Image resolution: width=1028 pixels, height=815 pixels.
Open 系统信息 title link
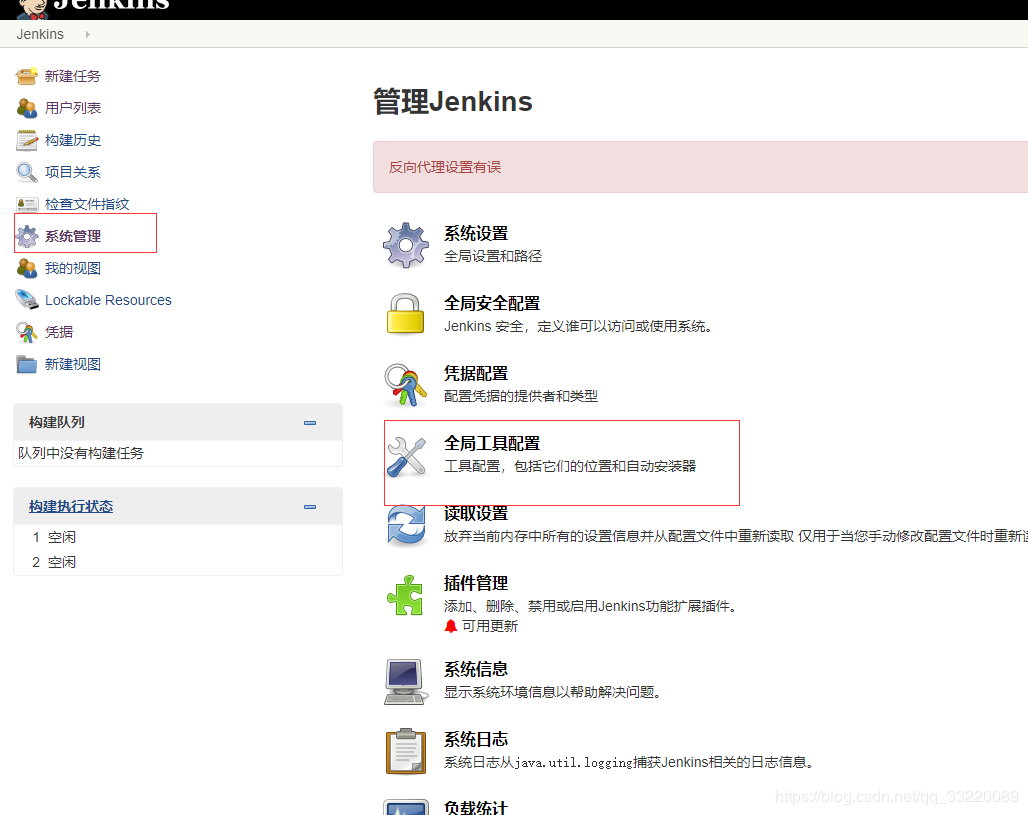[x=476, y=669]
